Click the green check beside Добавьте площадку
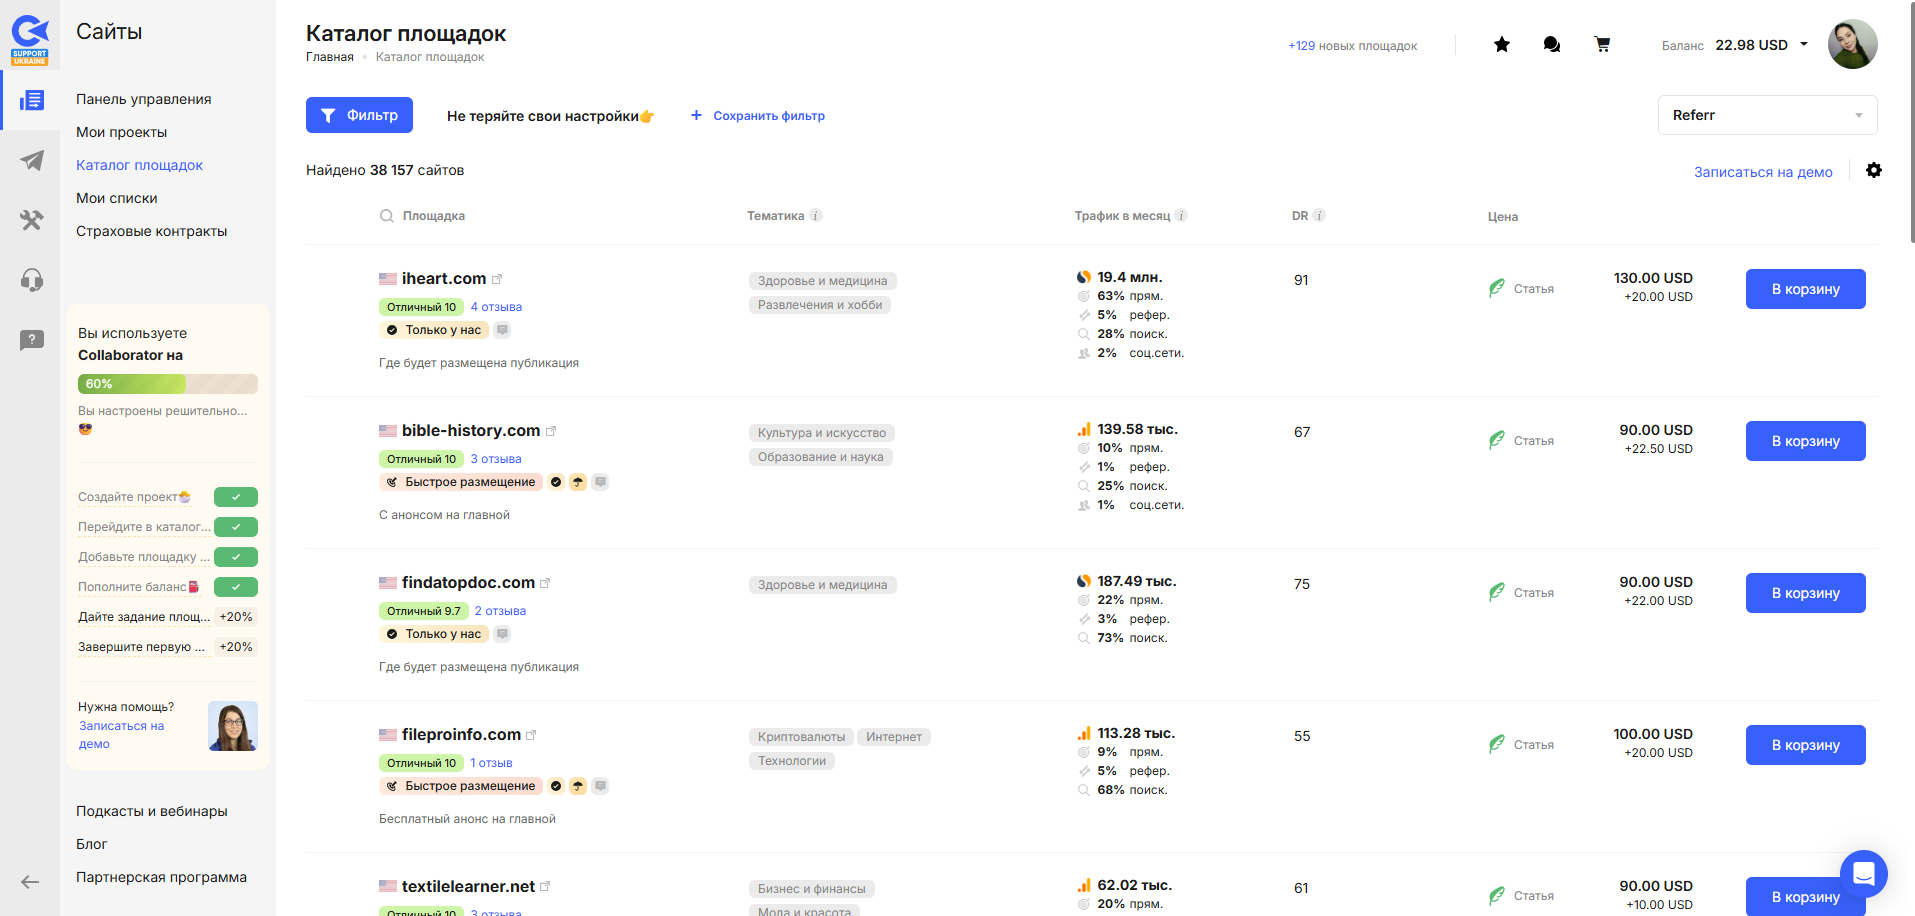This screenshot has width=1915, height=916. 236,557
